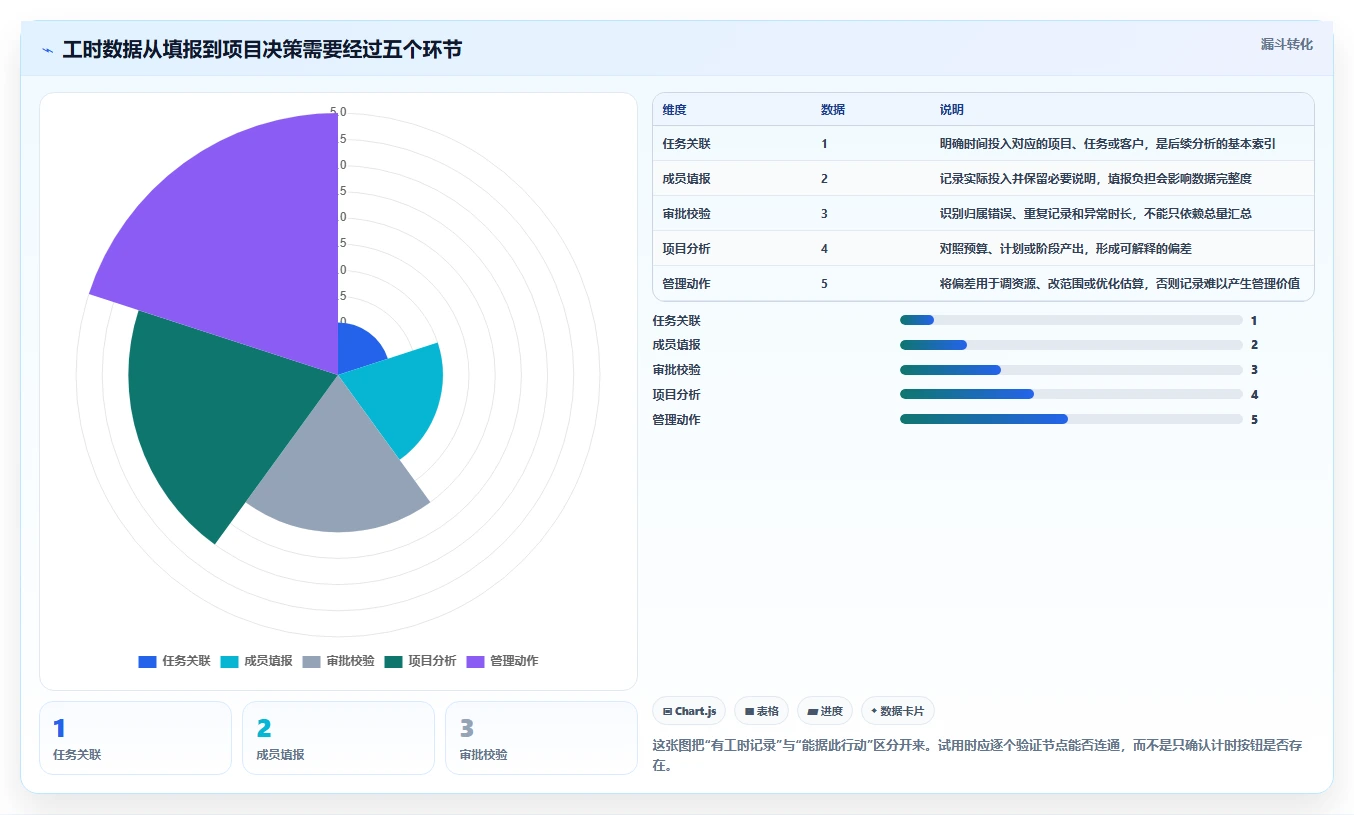Screen dimensions: 1354x815
Task: Toggle 成员填报 legend color swatch
Action: [229, 661]
